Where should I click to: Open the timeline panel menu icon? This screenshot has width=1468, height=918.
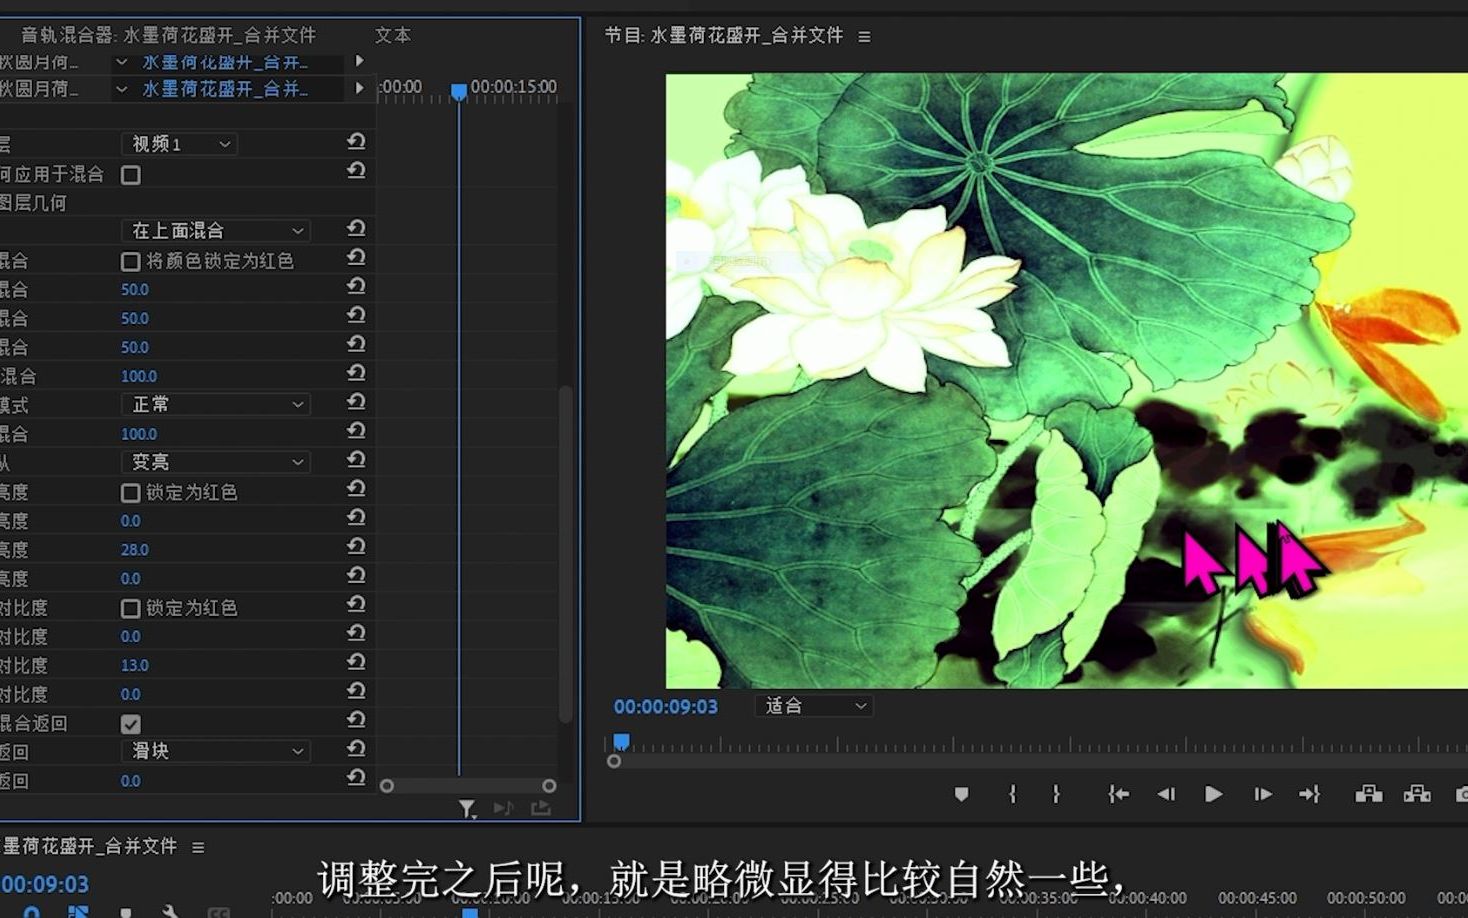[198, 847]
